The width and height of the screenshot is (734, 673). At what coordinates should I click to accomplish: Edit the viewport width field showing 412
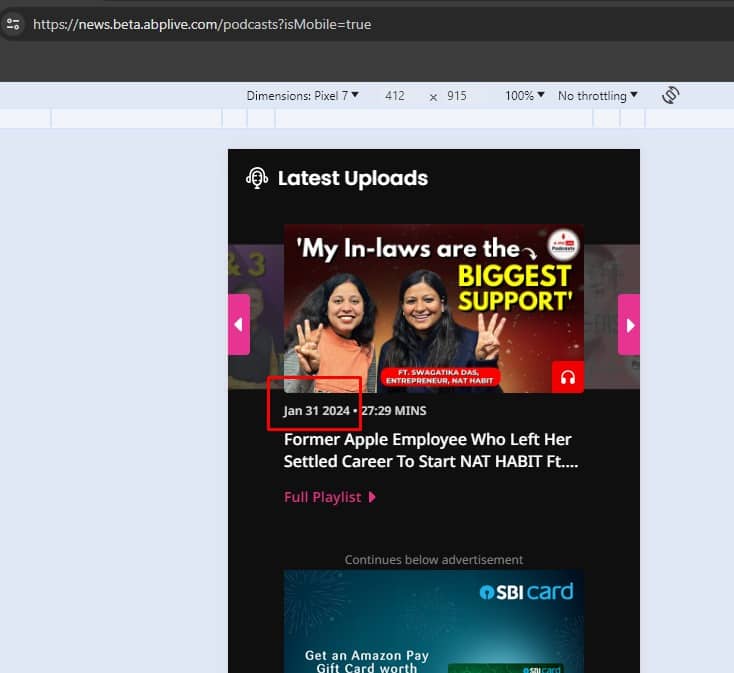(395, 95)
